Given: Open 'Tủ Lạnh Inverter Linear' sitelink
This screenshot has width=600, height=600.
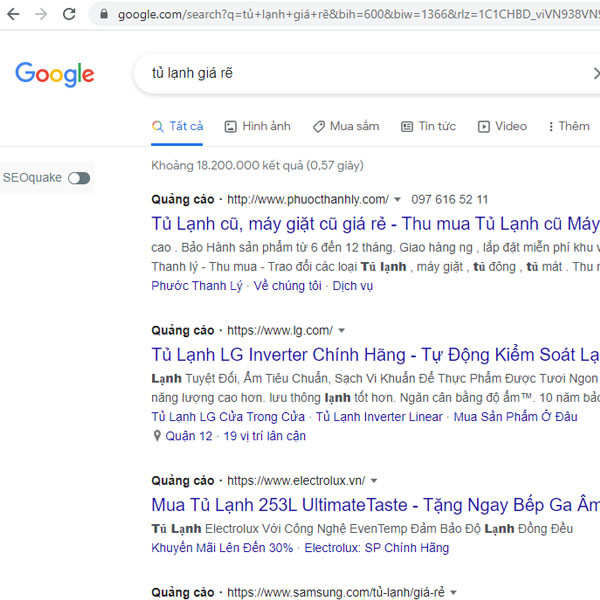Looking at the screenshot, I should click(x=379, y=417).
